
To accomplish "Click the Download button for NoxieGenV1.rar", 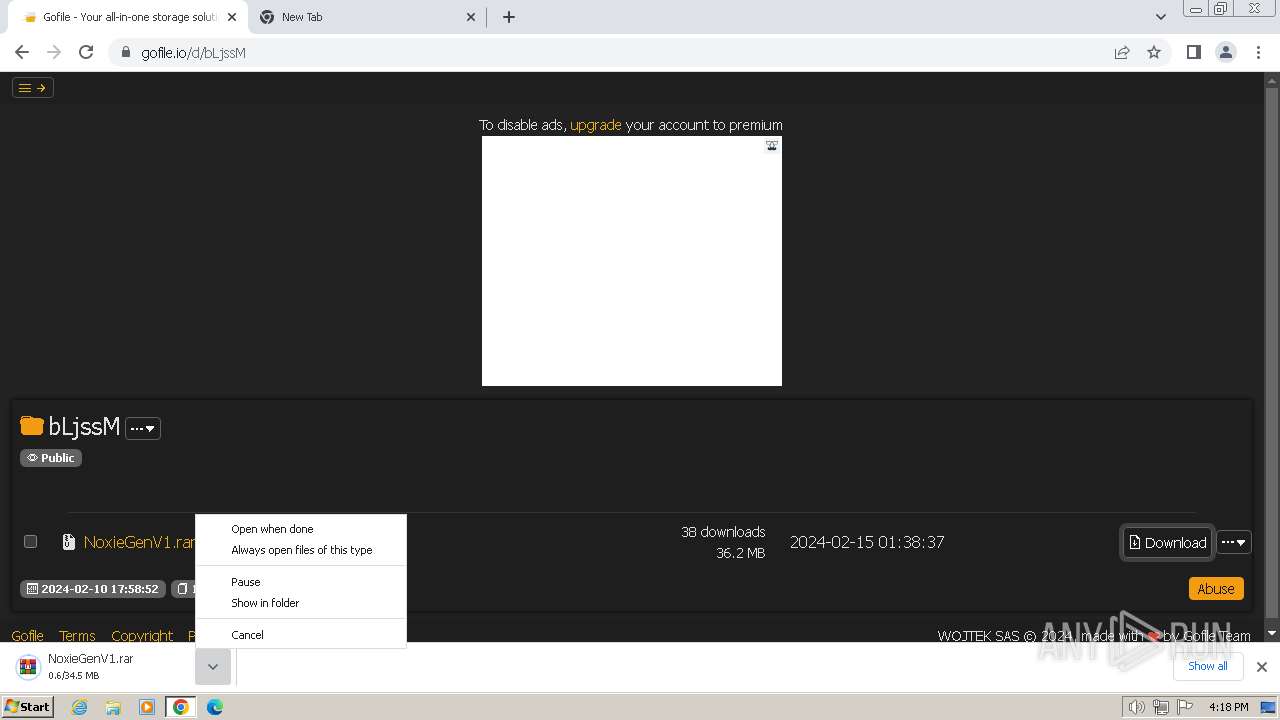I will [1167, 542].
